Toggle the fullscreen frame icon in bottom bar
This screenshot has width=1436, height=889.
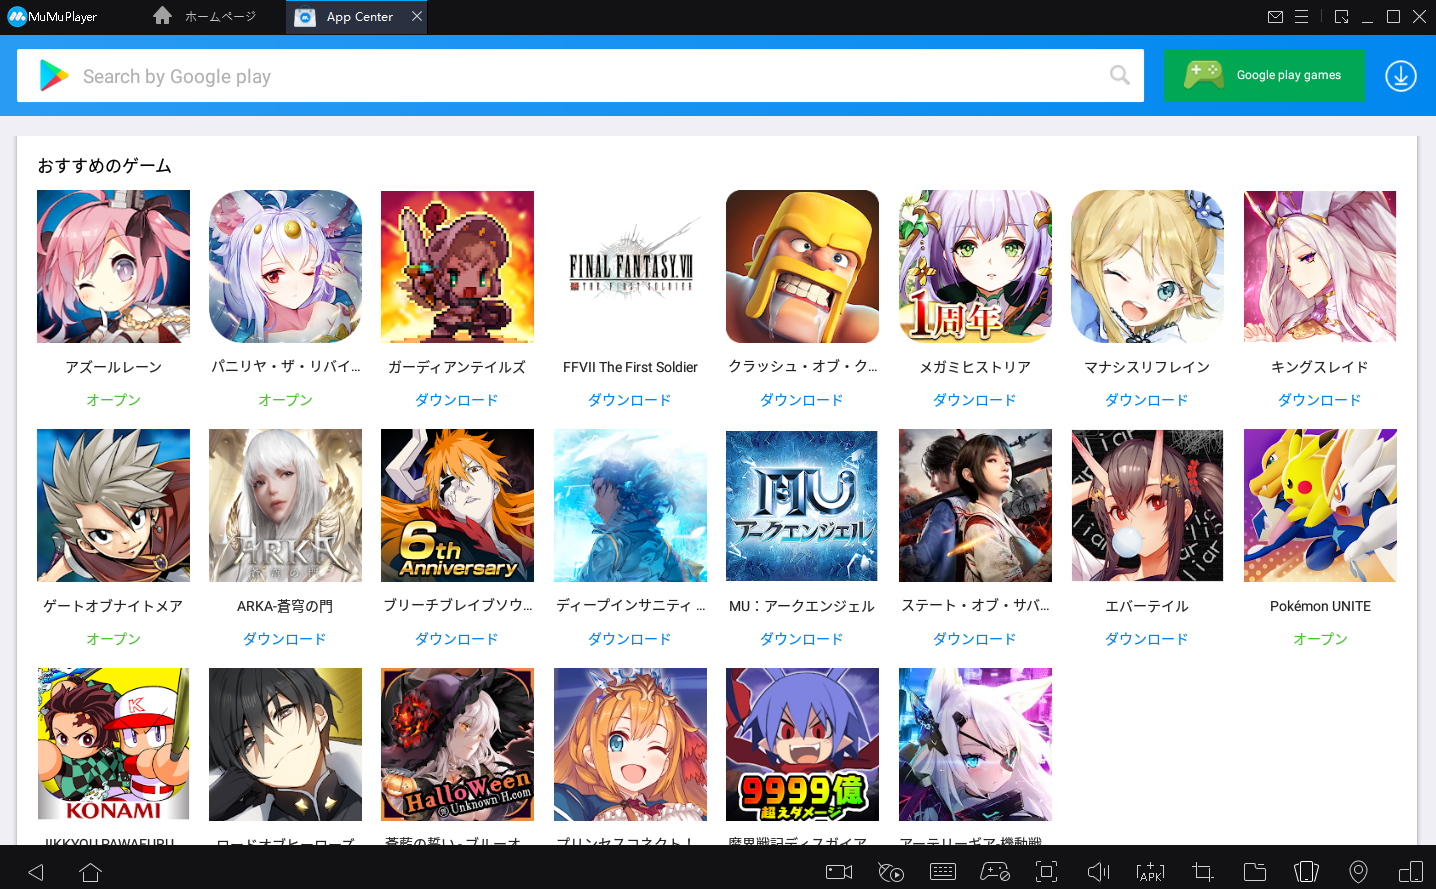click(1047, 872)
